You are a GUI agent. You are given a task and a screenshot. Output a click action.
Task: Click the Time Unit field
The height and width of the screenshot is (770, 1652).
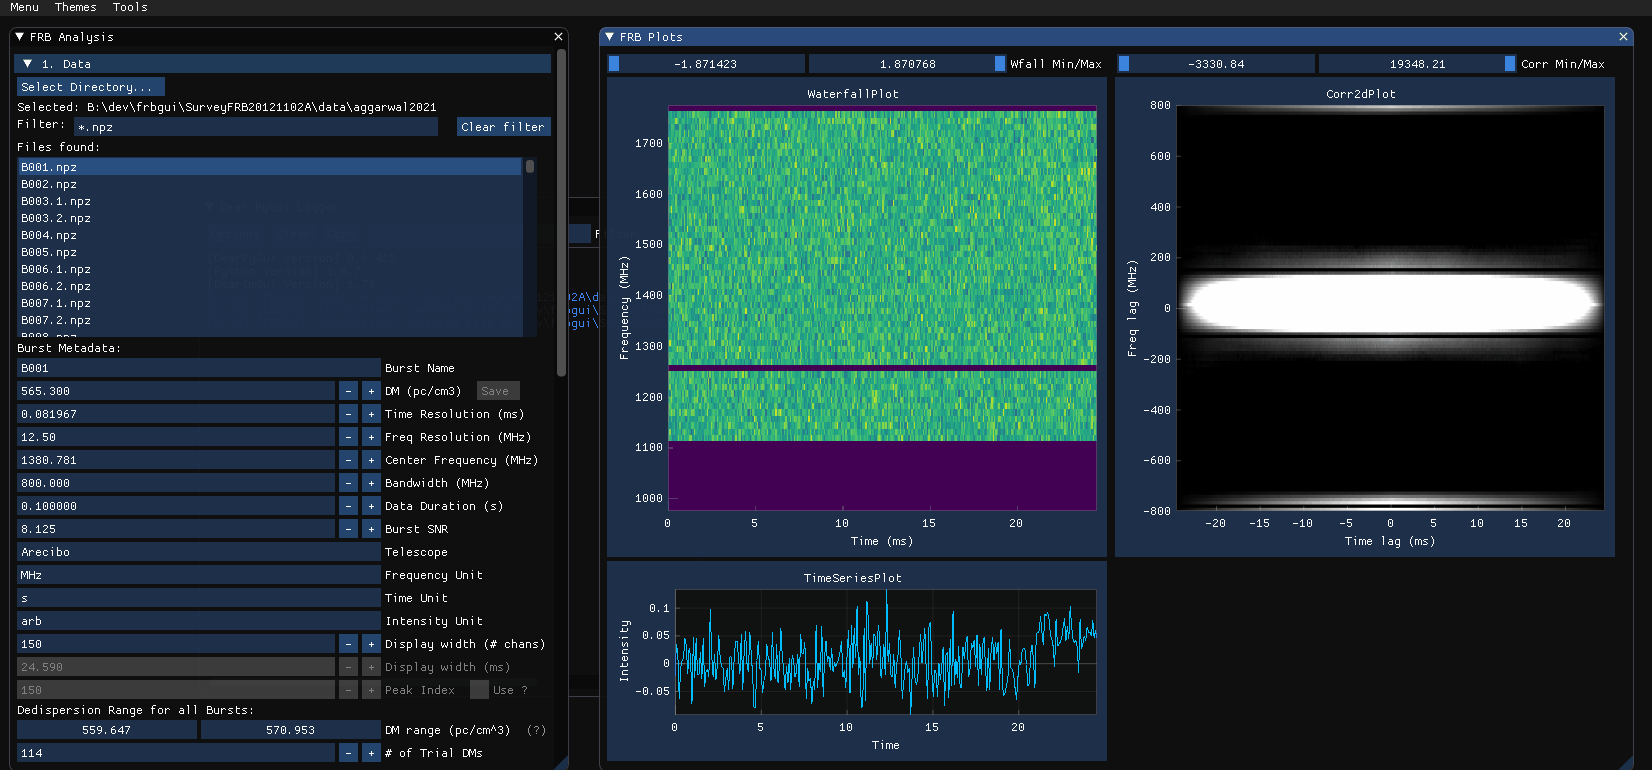(198, 598)
